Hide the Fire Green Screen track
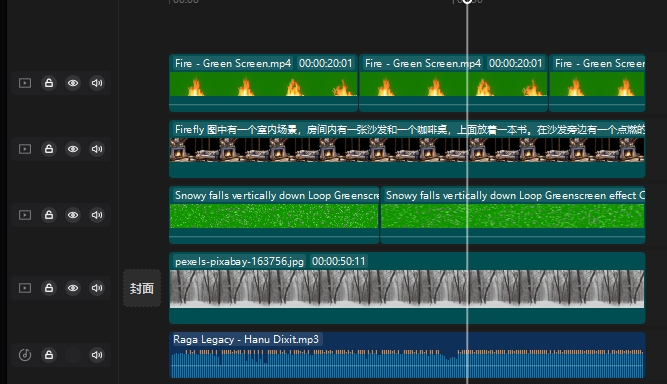Screen dimensions: 667x384 73,83
